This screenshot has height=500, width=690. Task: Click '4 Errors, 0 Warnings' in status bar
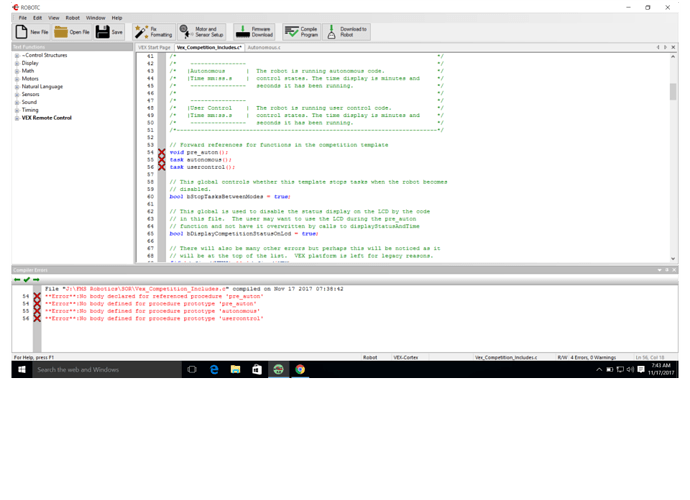(593, 357)
